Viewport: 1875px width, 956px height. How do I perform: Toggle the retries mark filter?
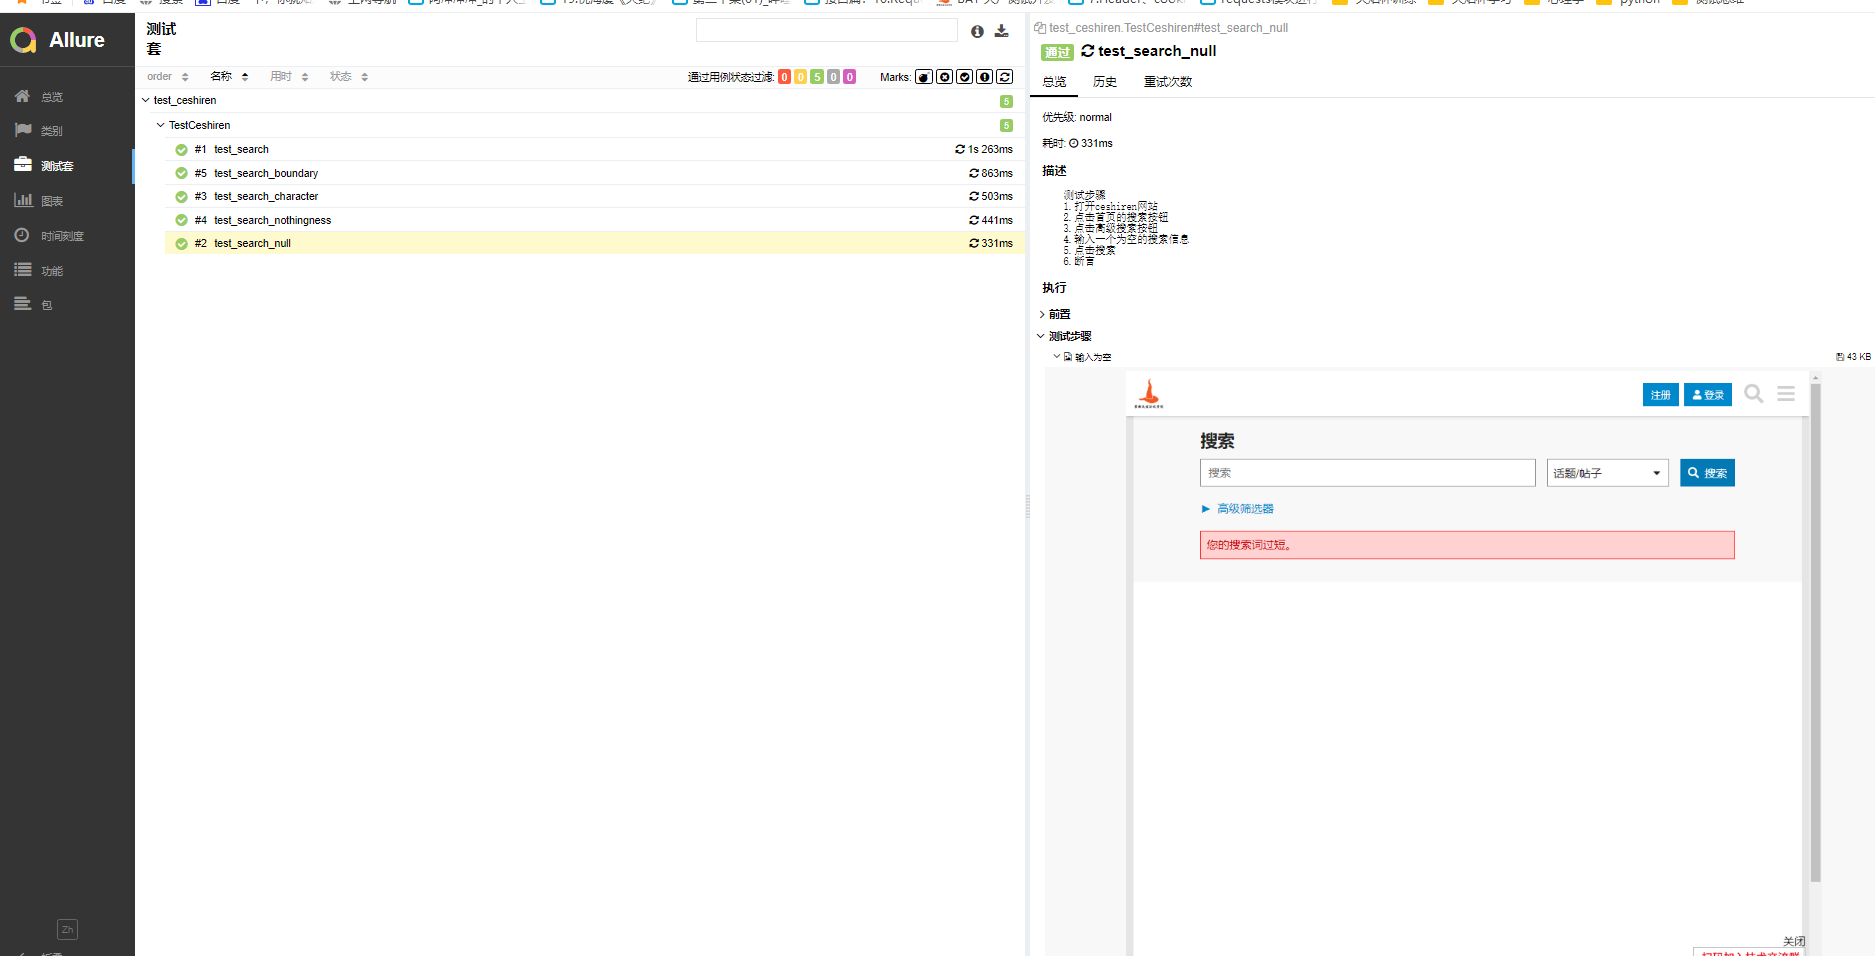tap(1005, 77)
